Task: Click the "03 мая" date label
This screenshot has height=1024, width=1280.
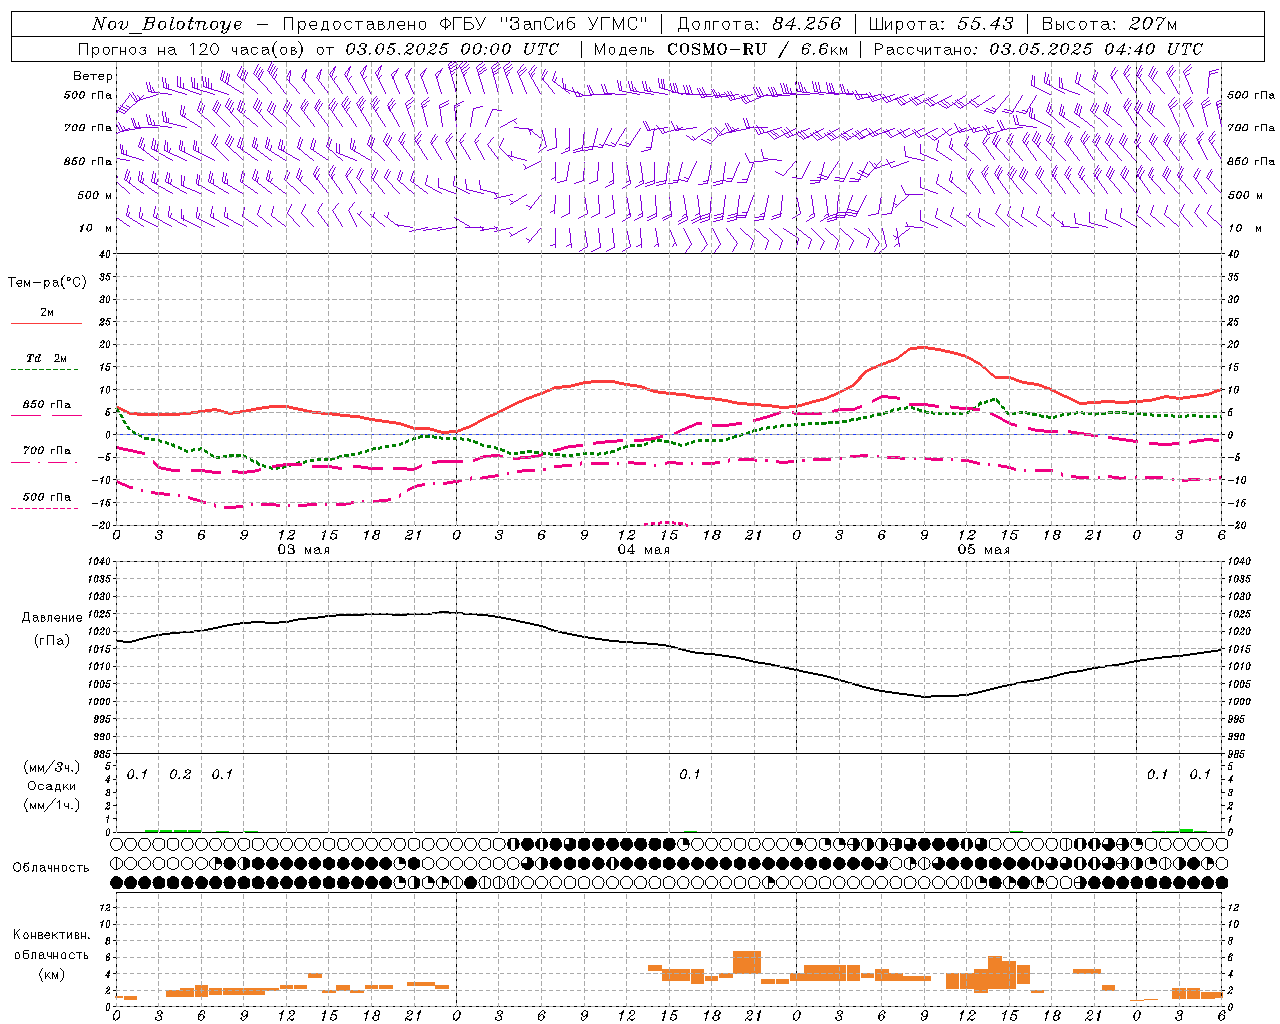Action: (x=303, y=550)
